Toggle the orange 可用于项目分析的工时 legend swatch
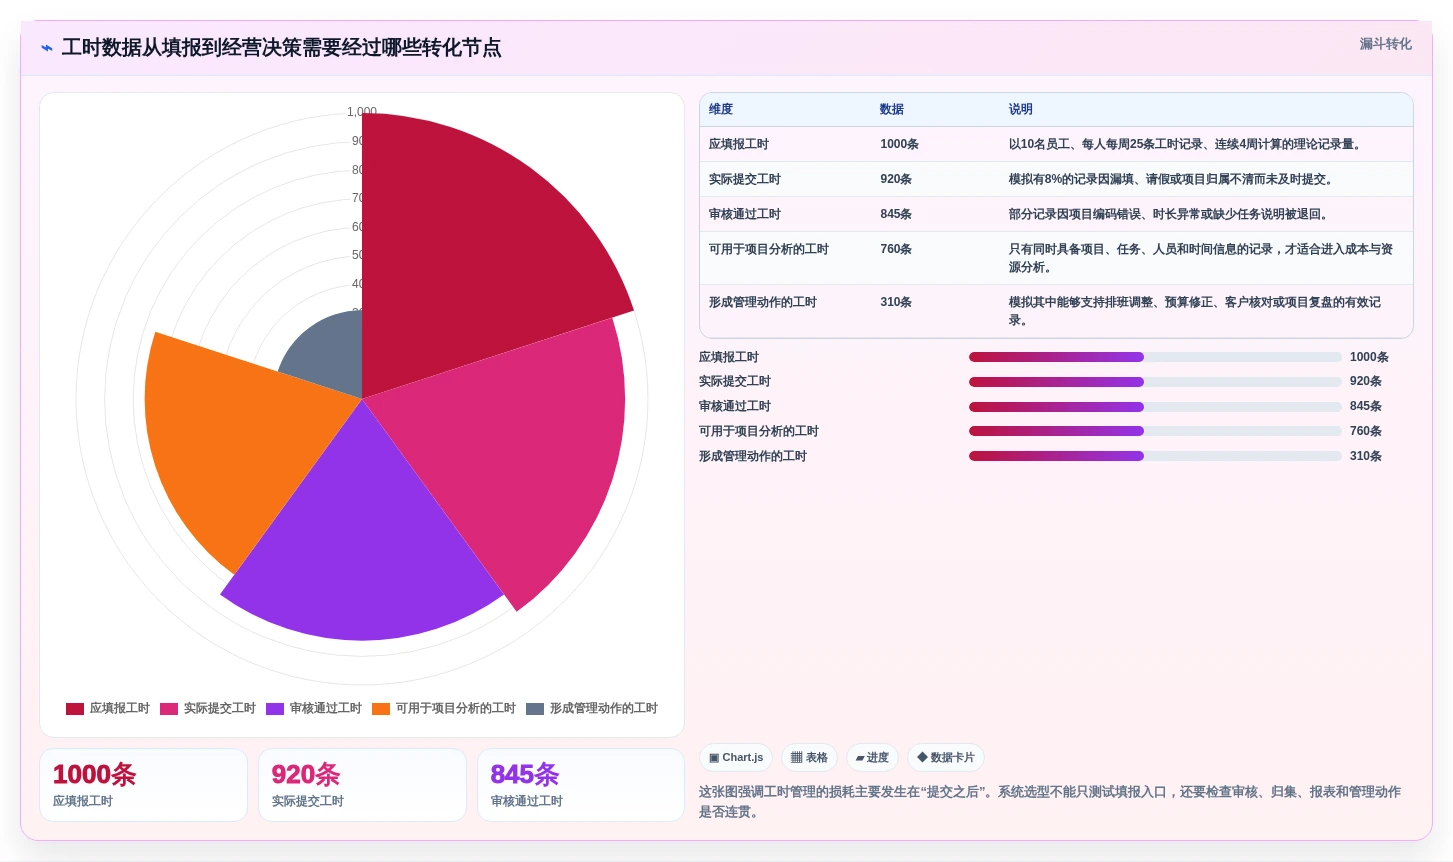This screenshot has width=1453, height=862. [381, 709]
